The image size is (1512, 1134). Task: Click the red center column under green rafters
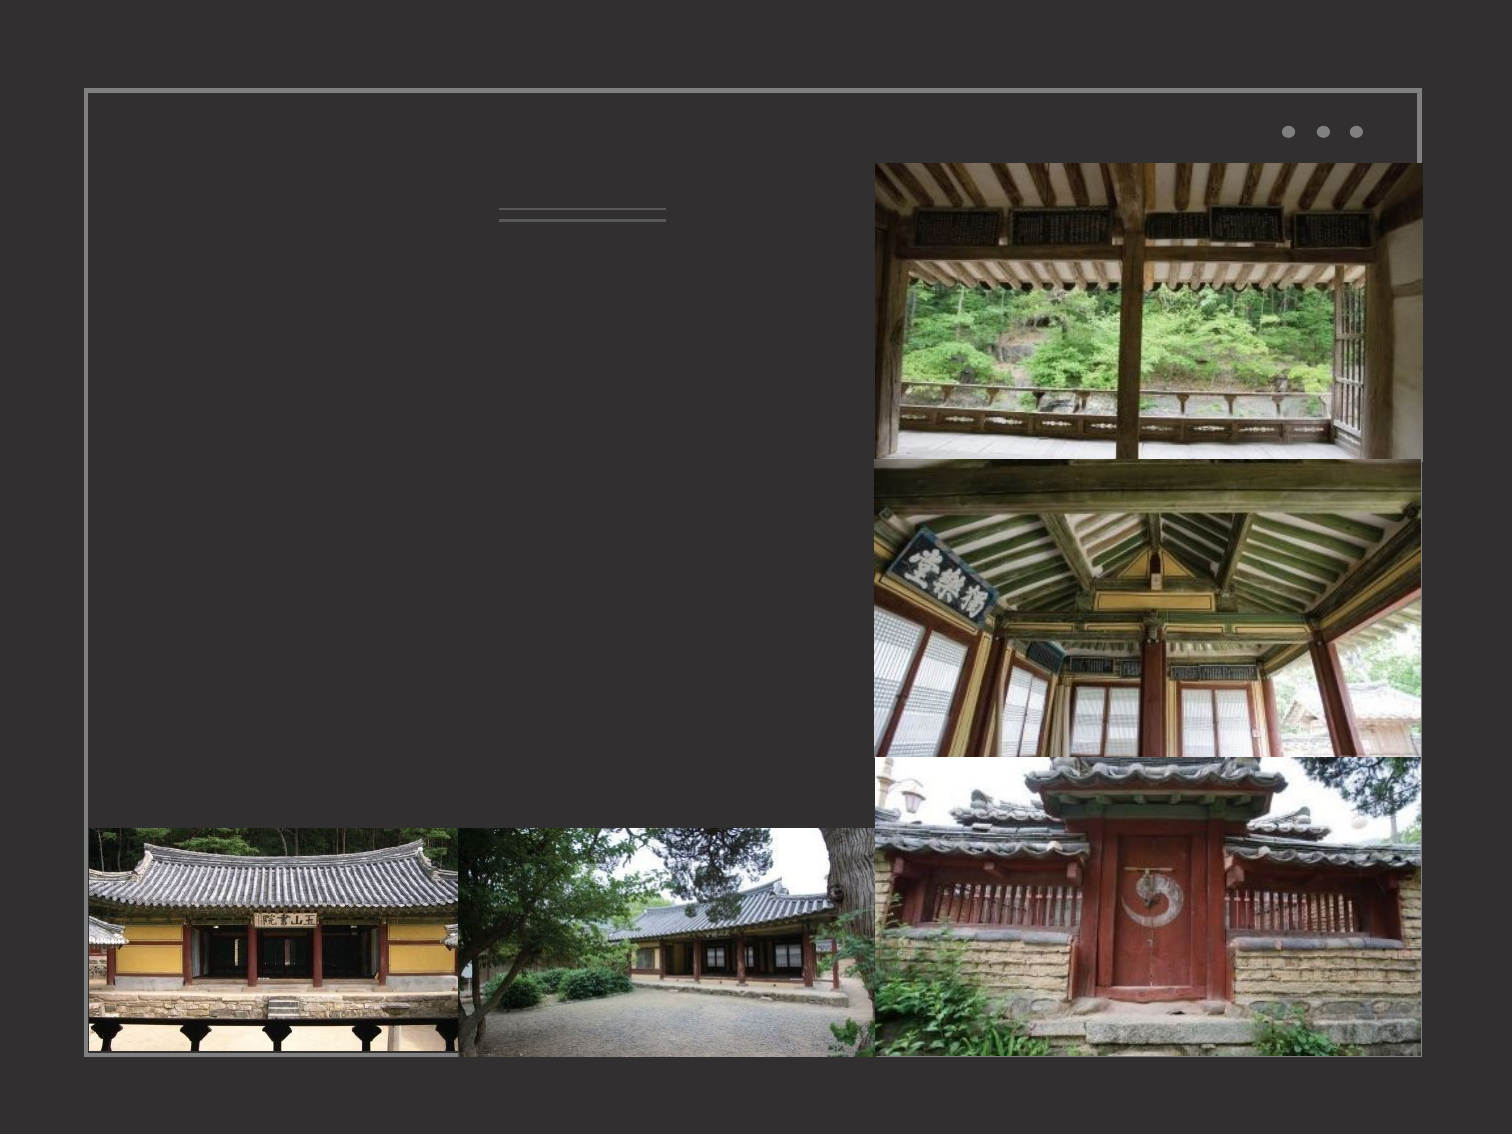[1153, 700]
